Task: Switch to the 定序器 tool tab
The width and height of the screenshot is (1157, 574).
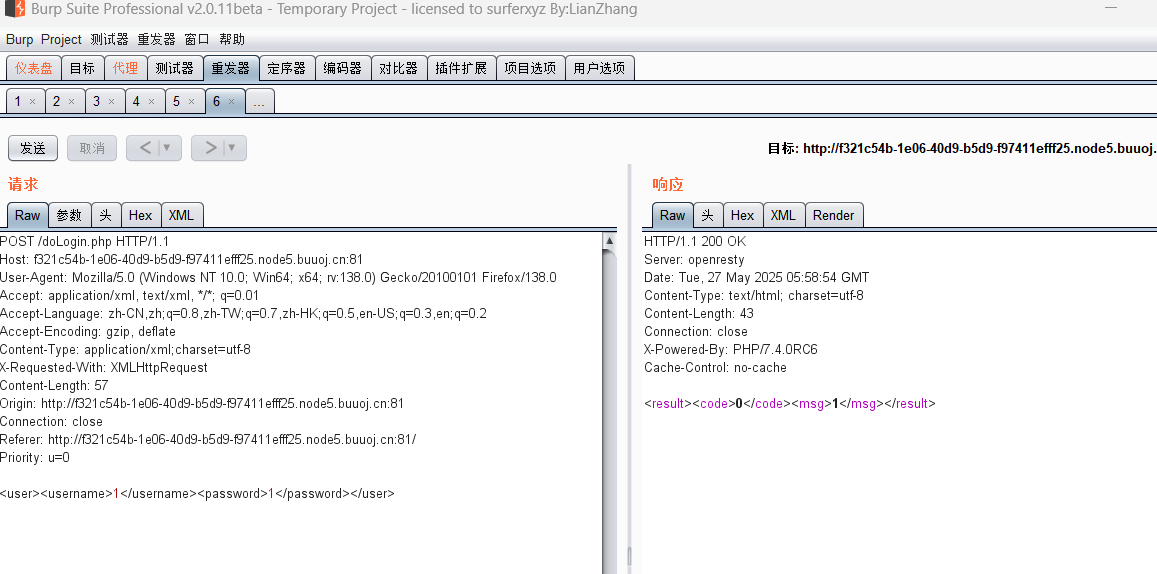Action: tap(287, 68)
